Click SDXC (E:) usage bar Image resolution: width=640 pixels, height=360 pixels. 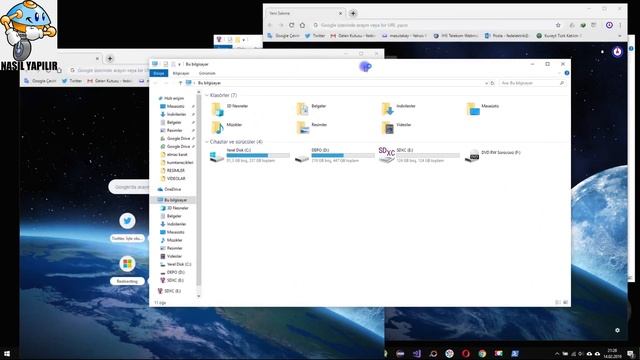[x=428, y=156]
